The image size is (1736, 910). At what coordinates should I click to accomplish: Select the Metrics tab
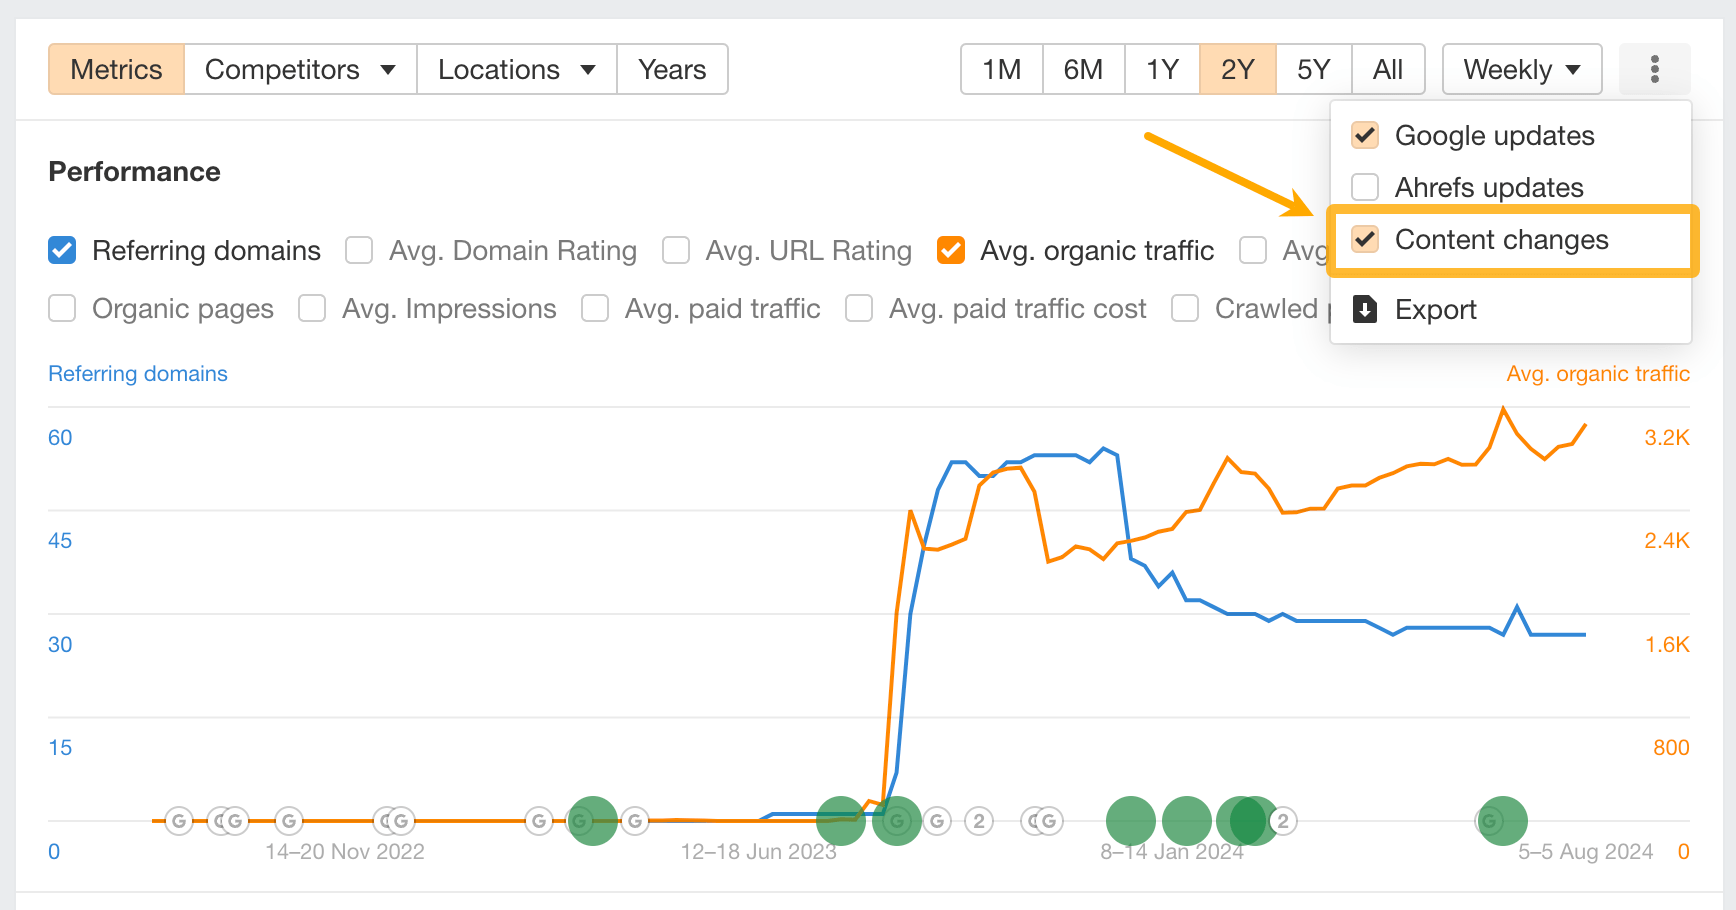click(x=116, y=69)
